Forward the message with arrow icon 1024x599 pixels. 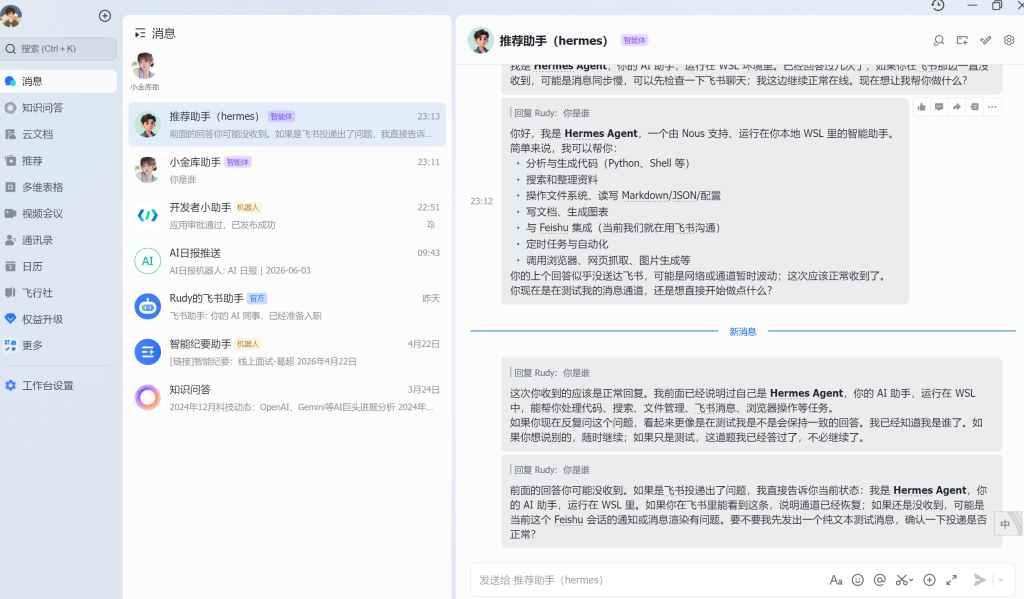click(x=957, y=107)
